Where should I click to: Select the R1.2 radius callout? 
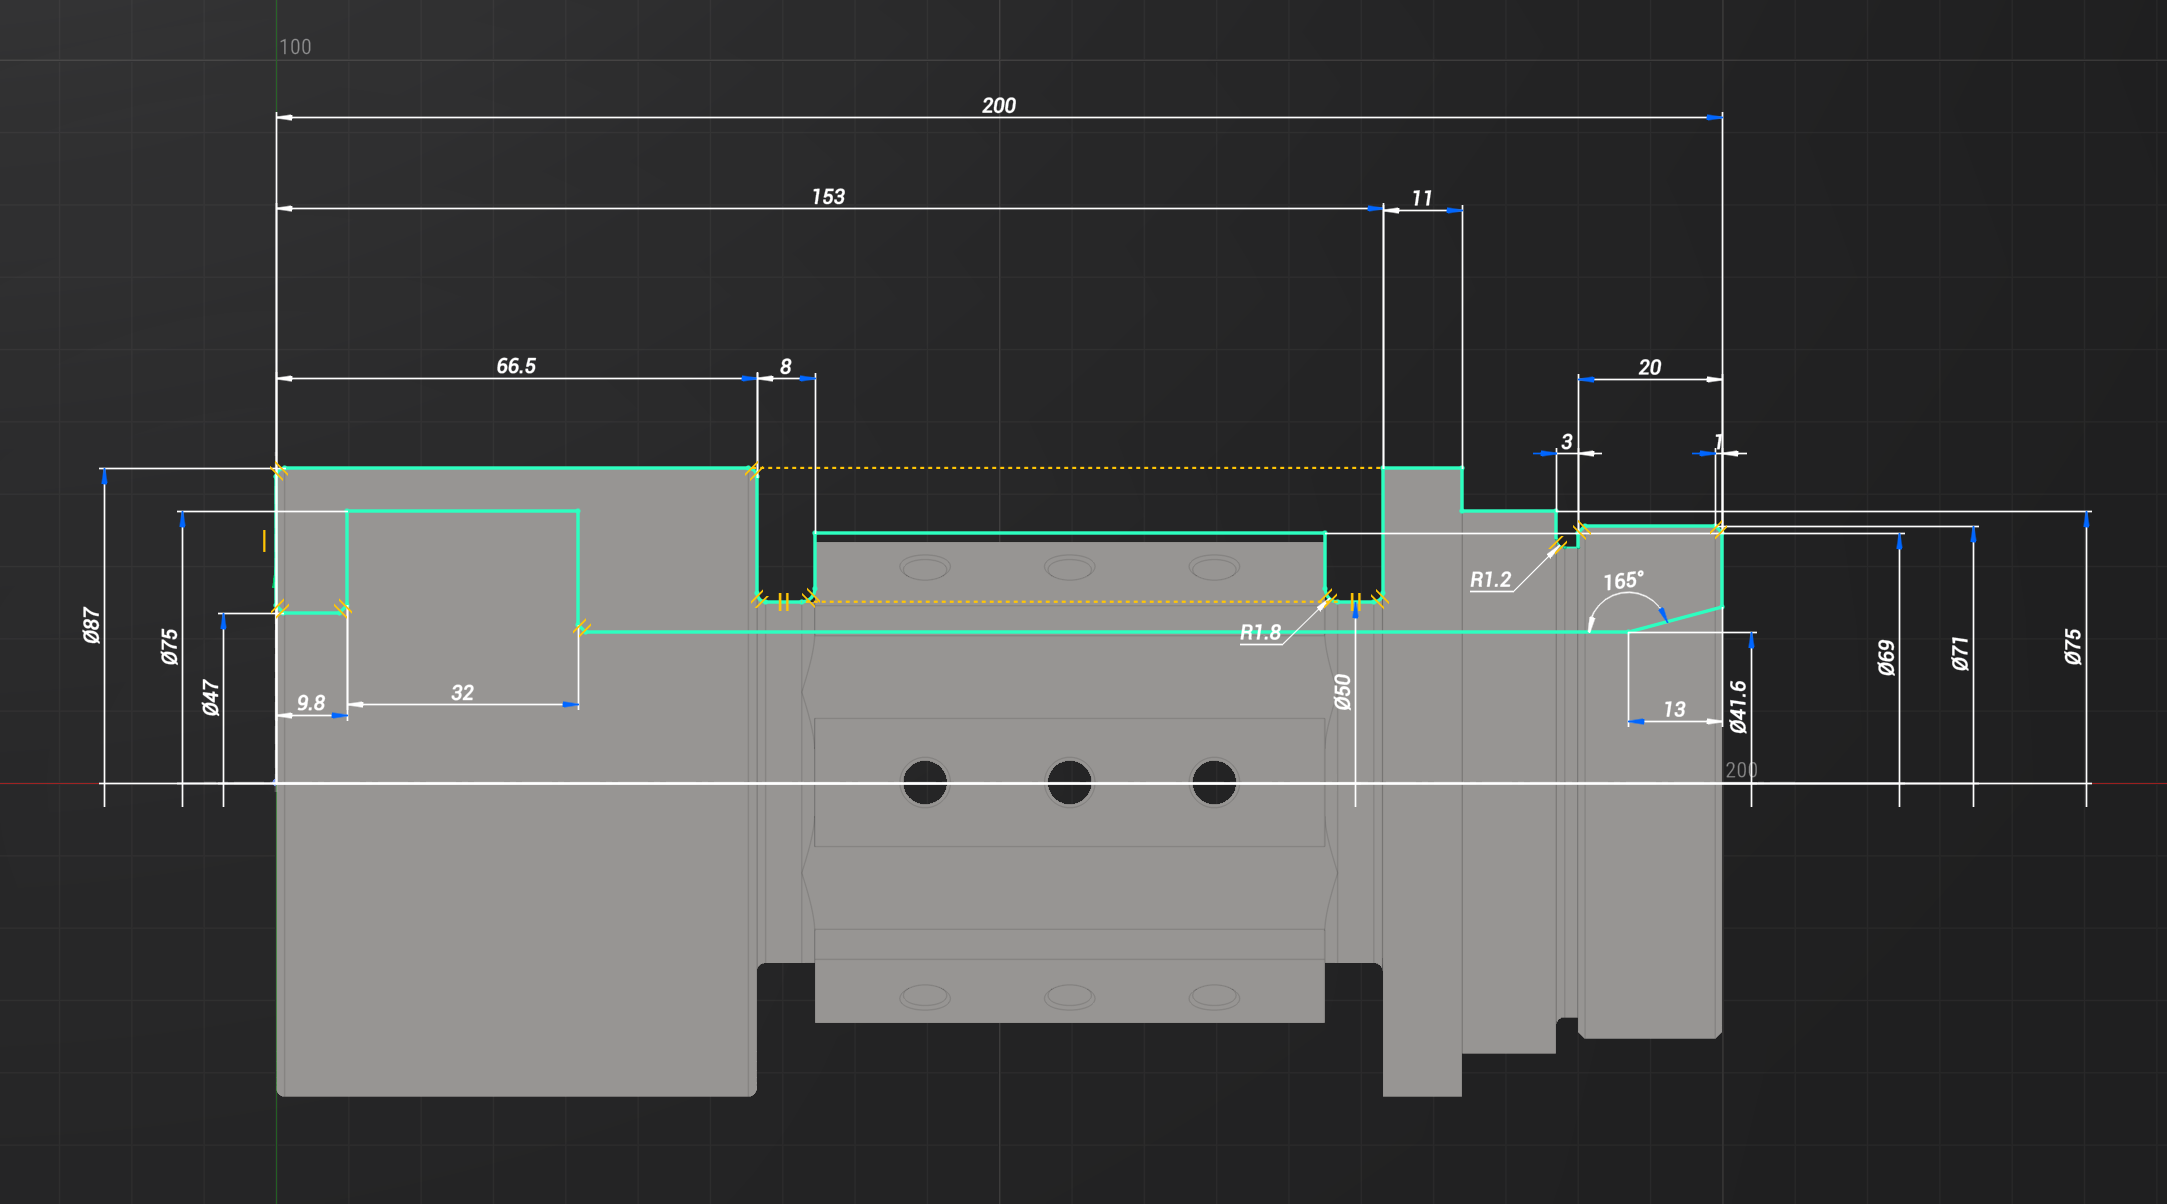coord(1490,580)
